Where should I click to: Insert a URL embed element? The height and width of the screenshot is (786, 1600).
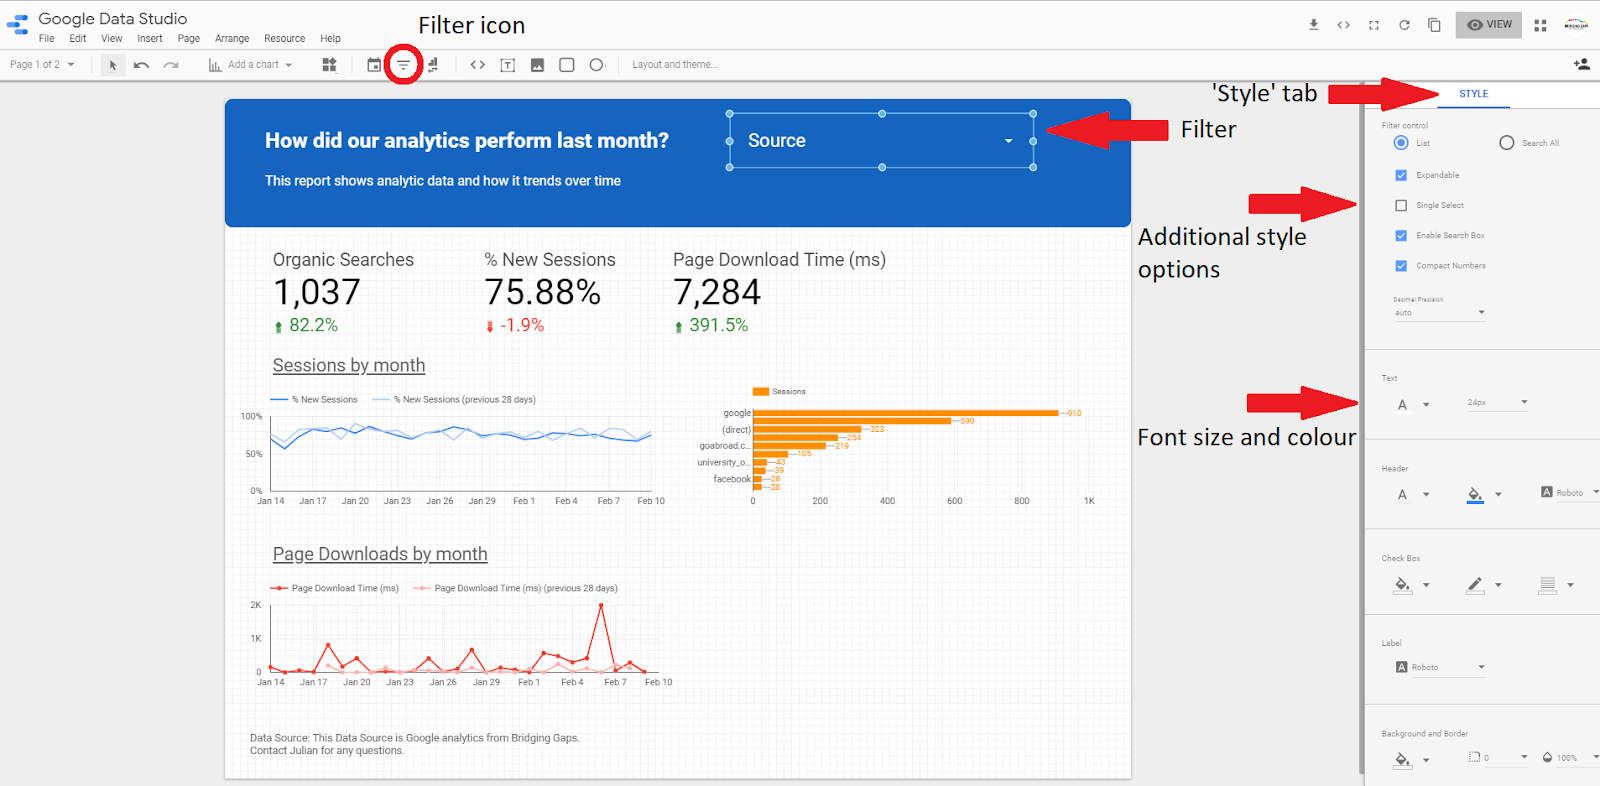coord(478,65)
